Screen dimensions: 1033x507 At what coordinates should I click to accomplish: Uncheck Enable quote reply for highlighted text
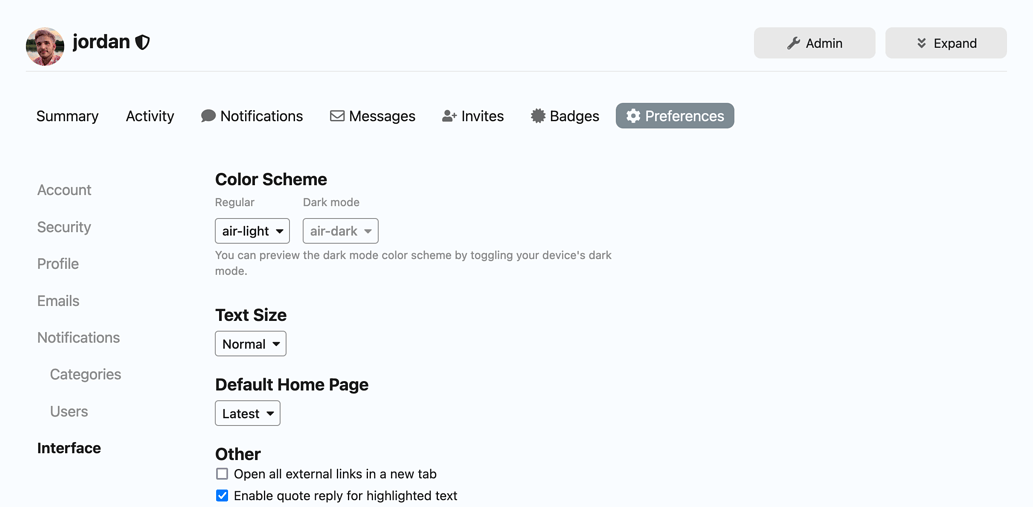[222, 496]
